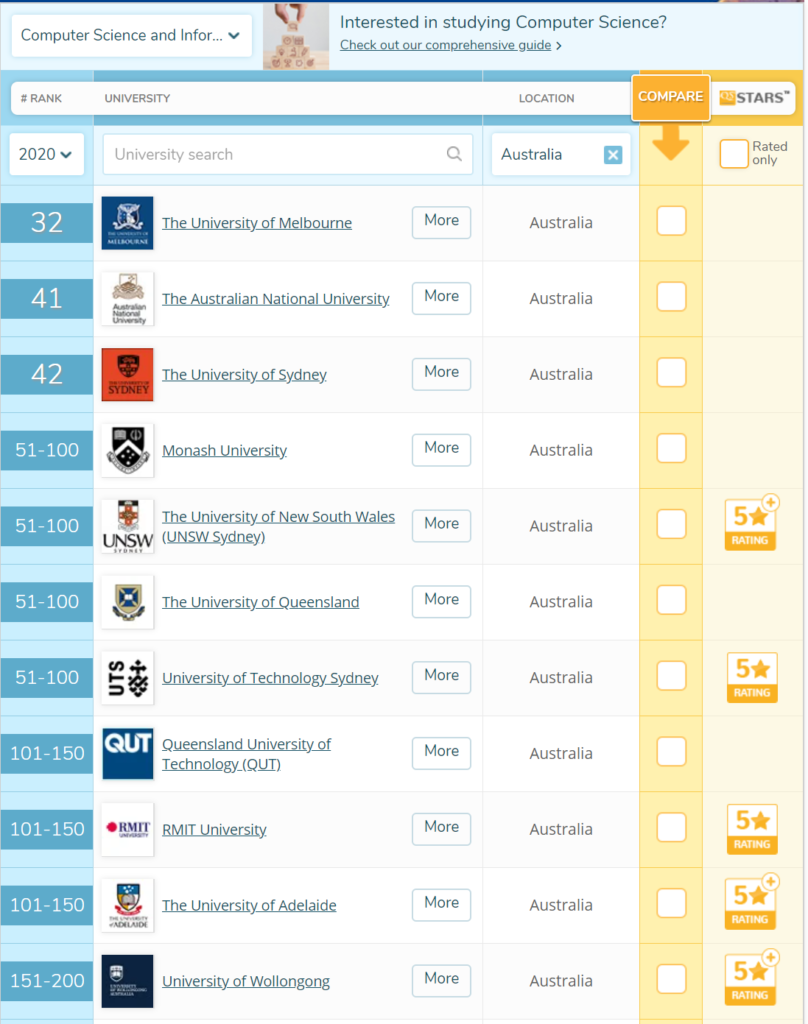Open UNSW 5-star rating badge

pos(751,522)
